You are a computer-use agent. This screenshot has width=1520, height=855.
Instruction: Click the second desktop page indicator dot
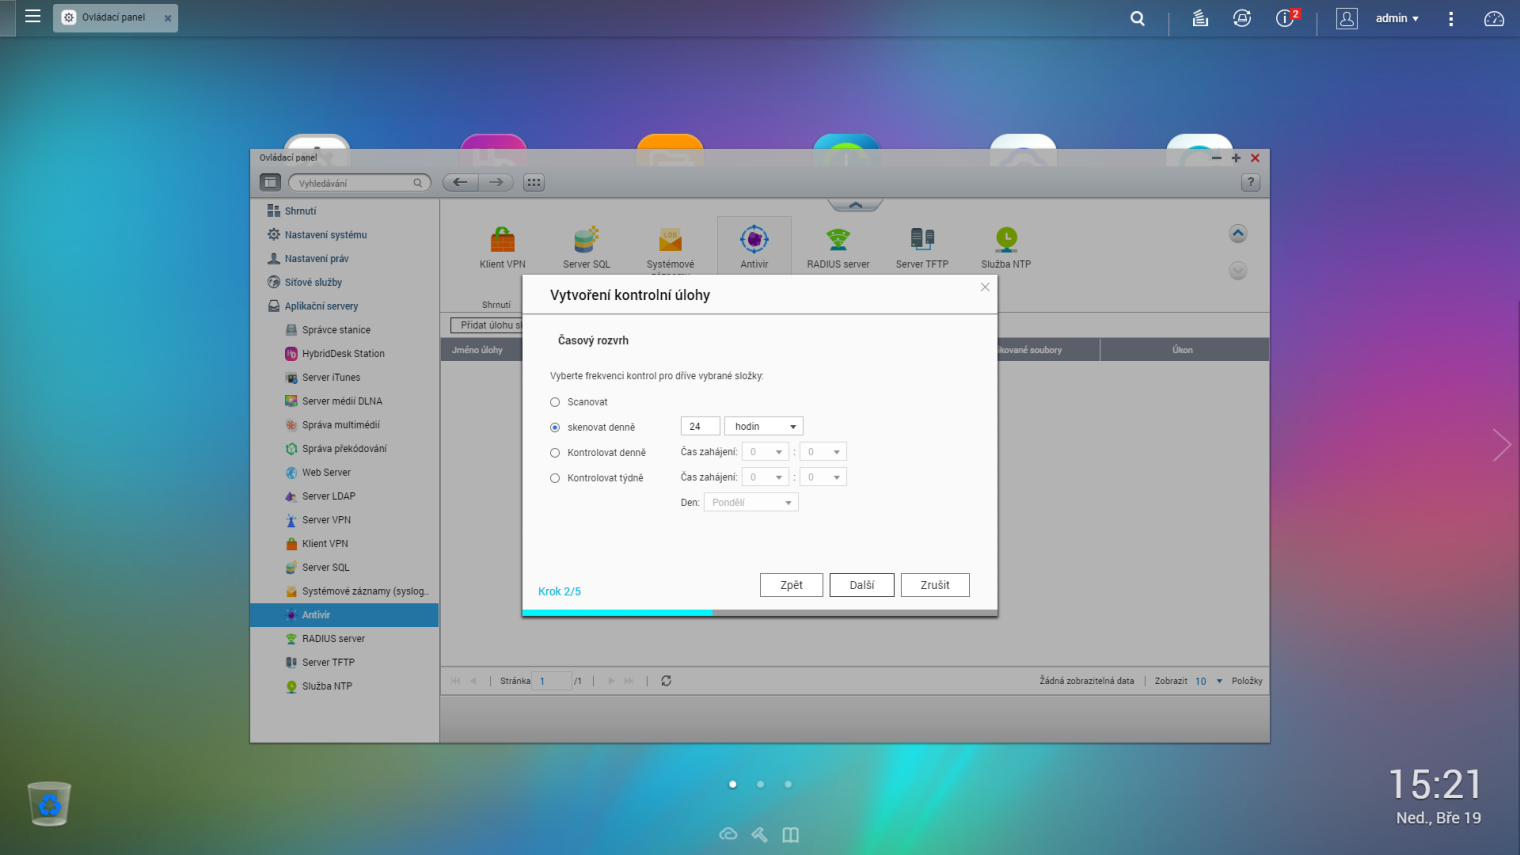tap(761, 784)
